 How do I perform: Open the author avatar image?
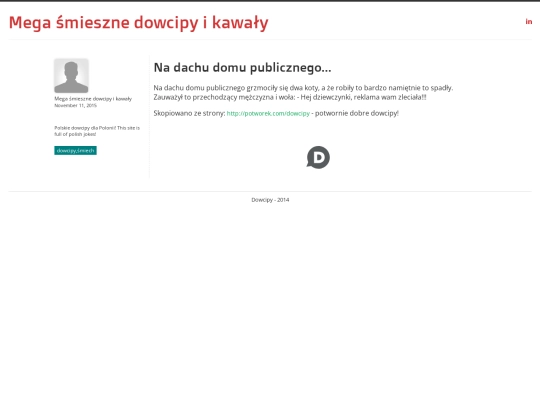coord(71,76)
